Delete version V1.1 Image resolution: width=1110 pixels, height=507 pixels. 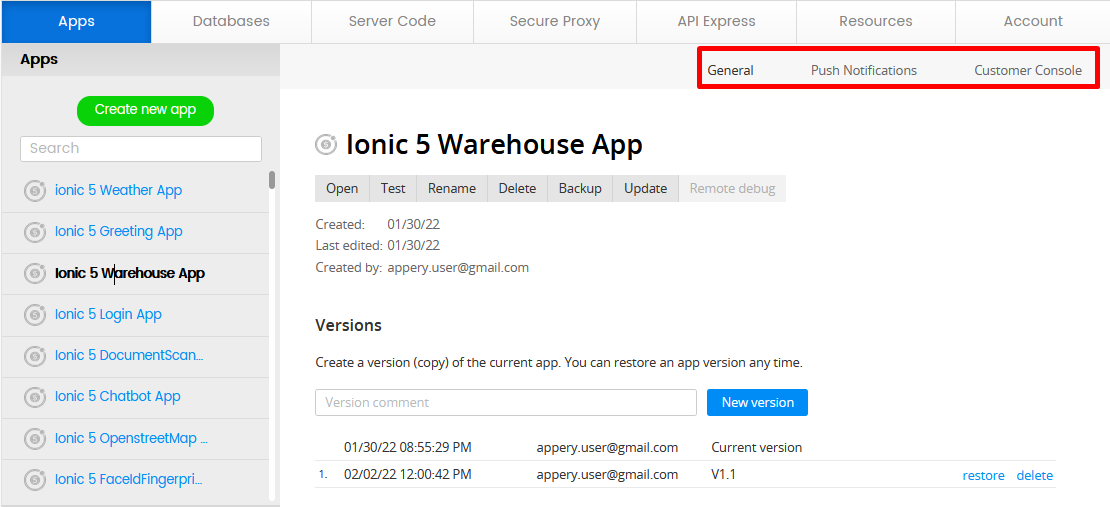1035,476
